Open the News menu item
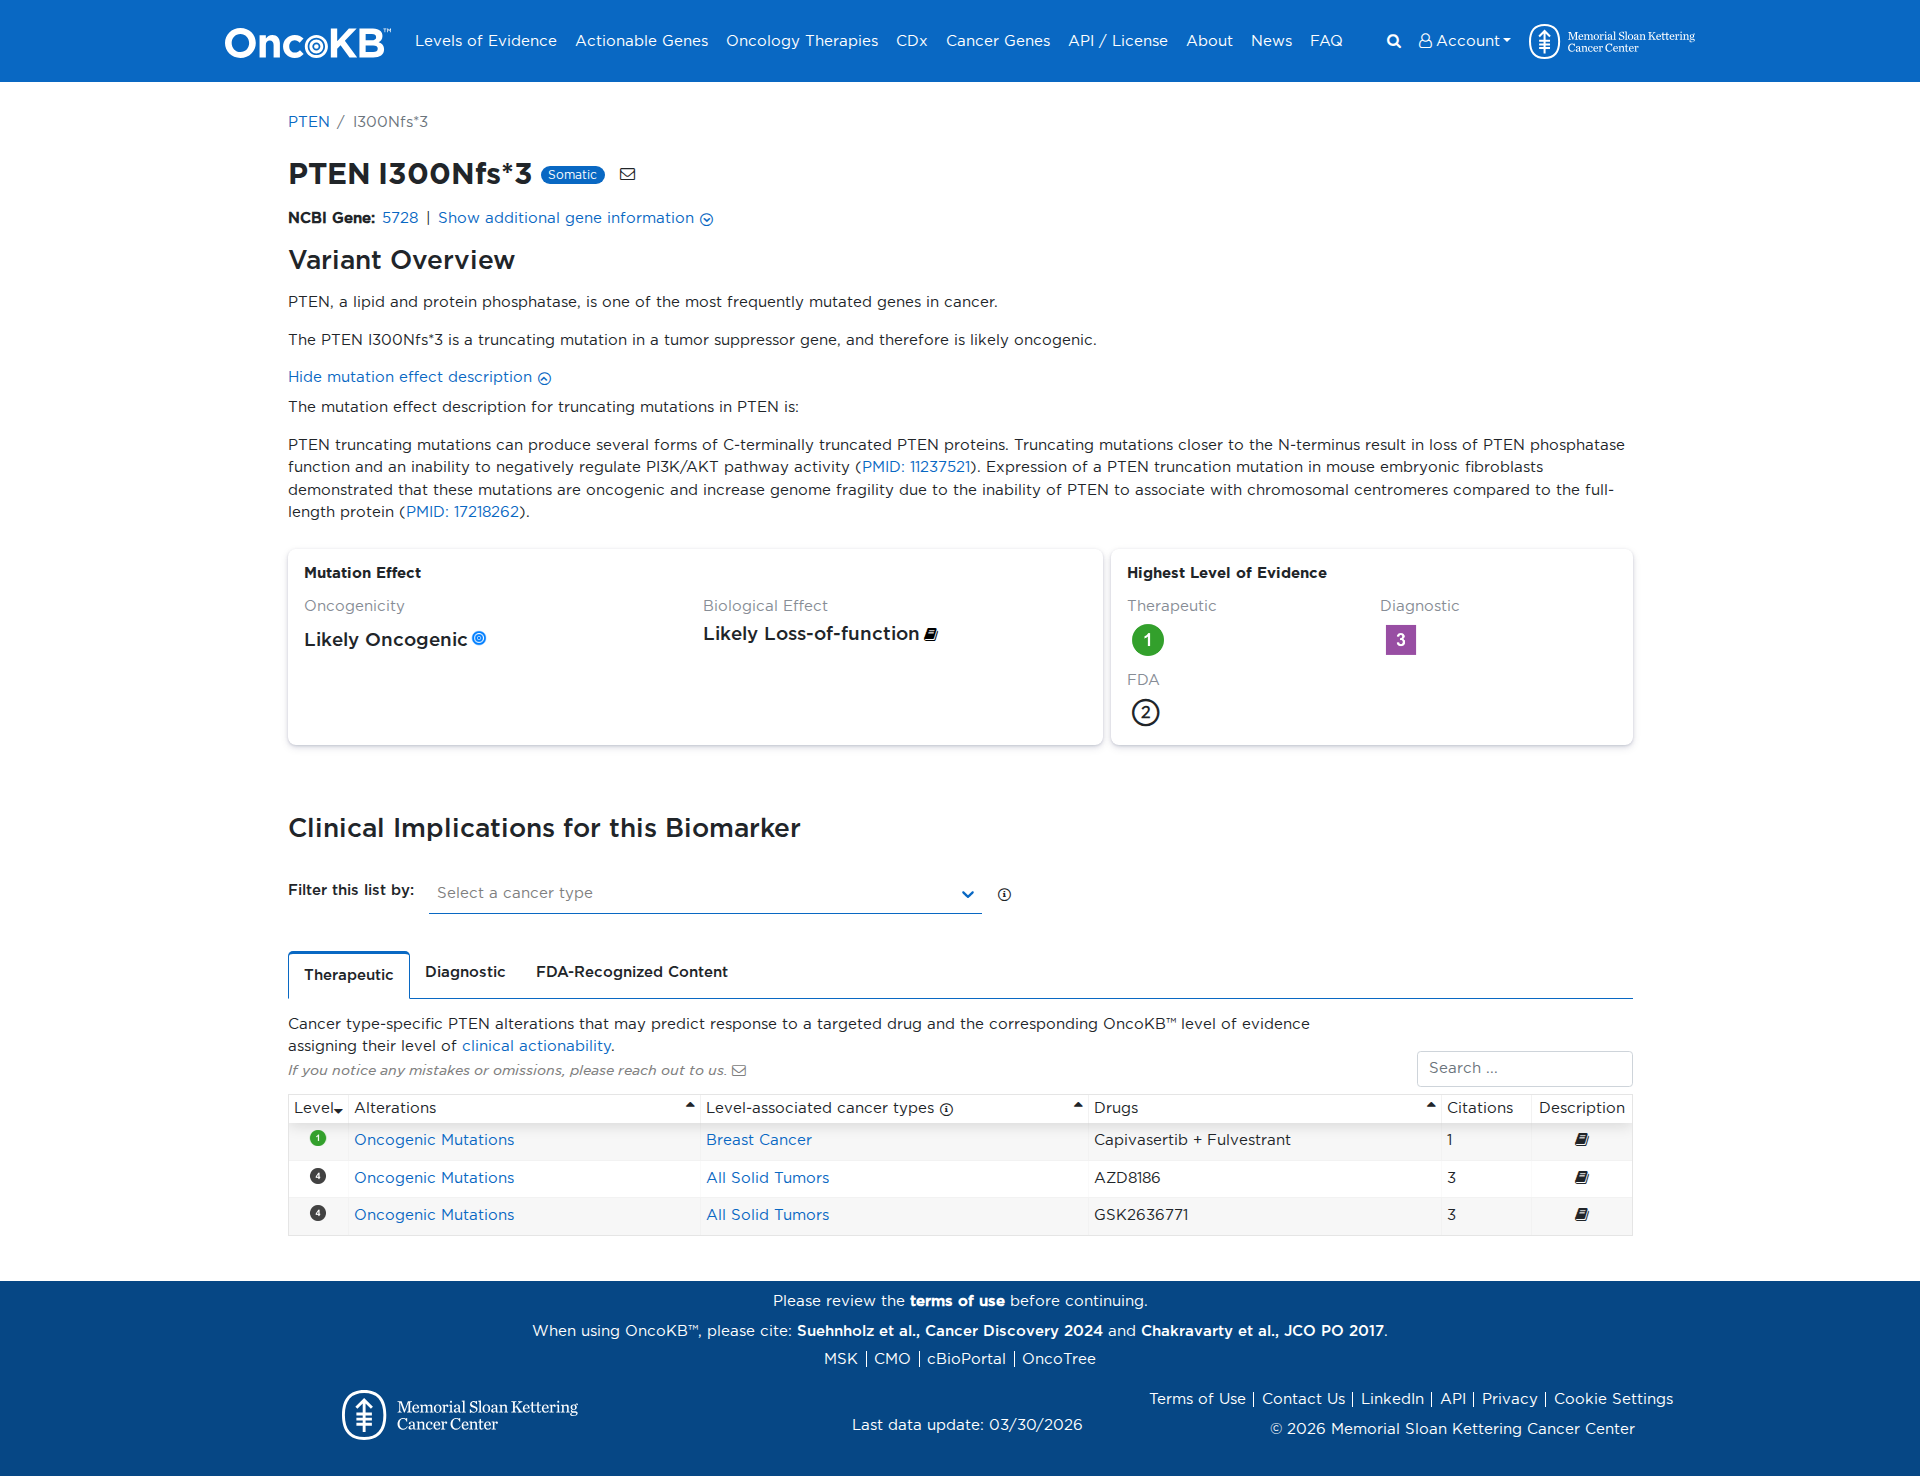 1271,41
